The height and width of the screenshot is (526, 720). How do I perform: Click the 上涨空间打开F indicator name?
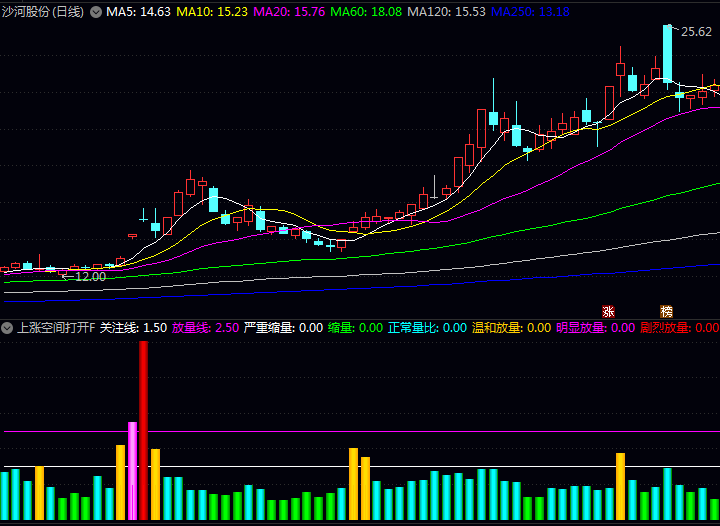tap(56, 328)
